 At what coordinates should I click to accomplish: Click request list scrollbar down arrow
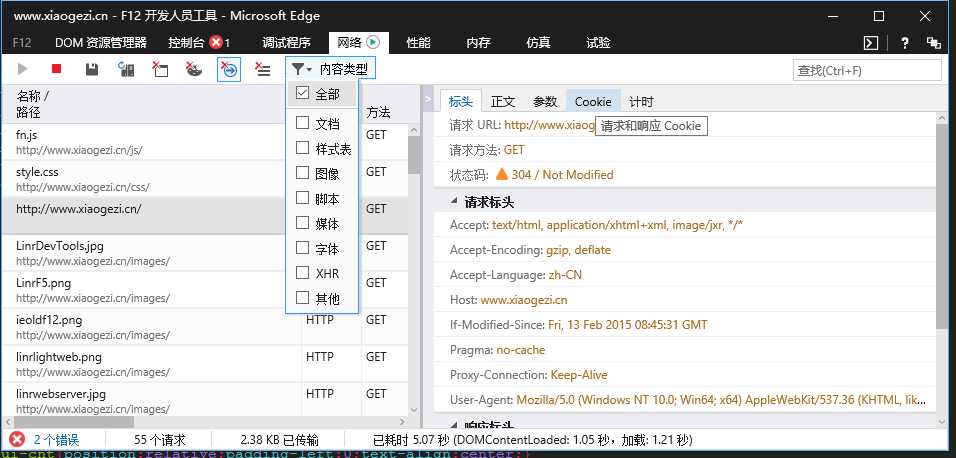(414, 410)
